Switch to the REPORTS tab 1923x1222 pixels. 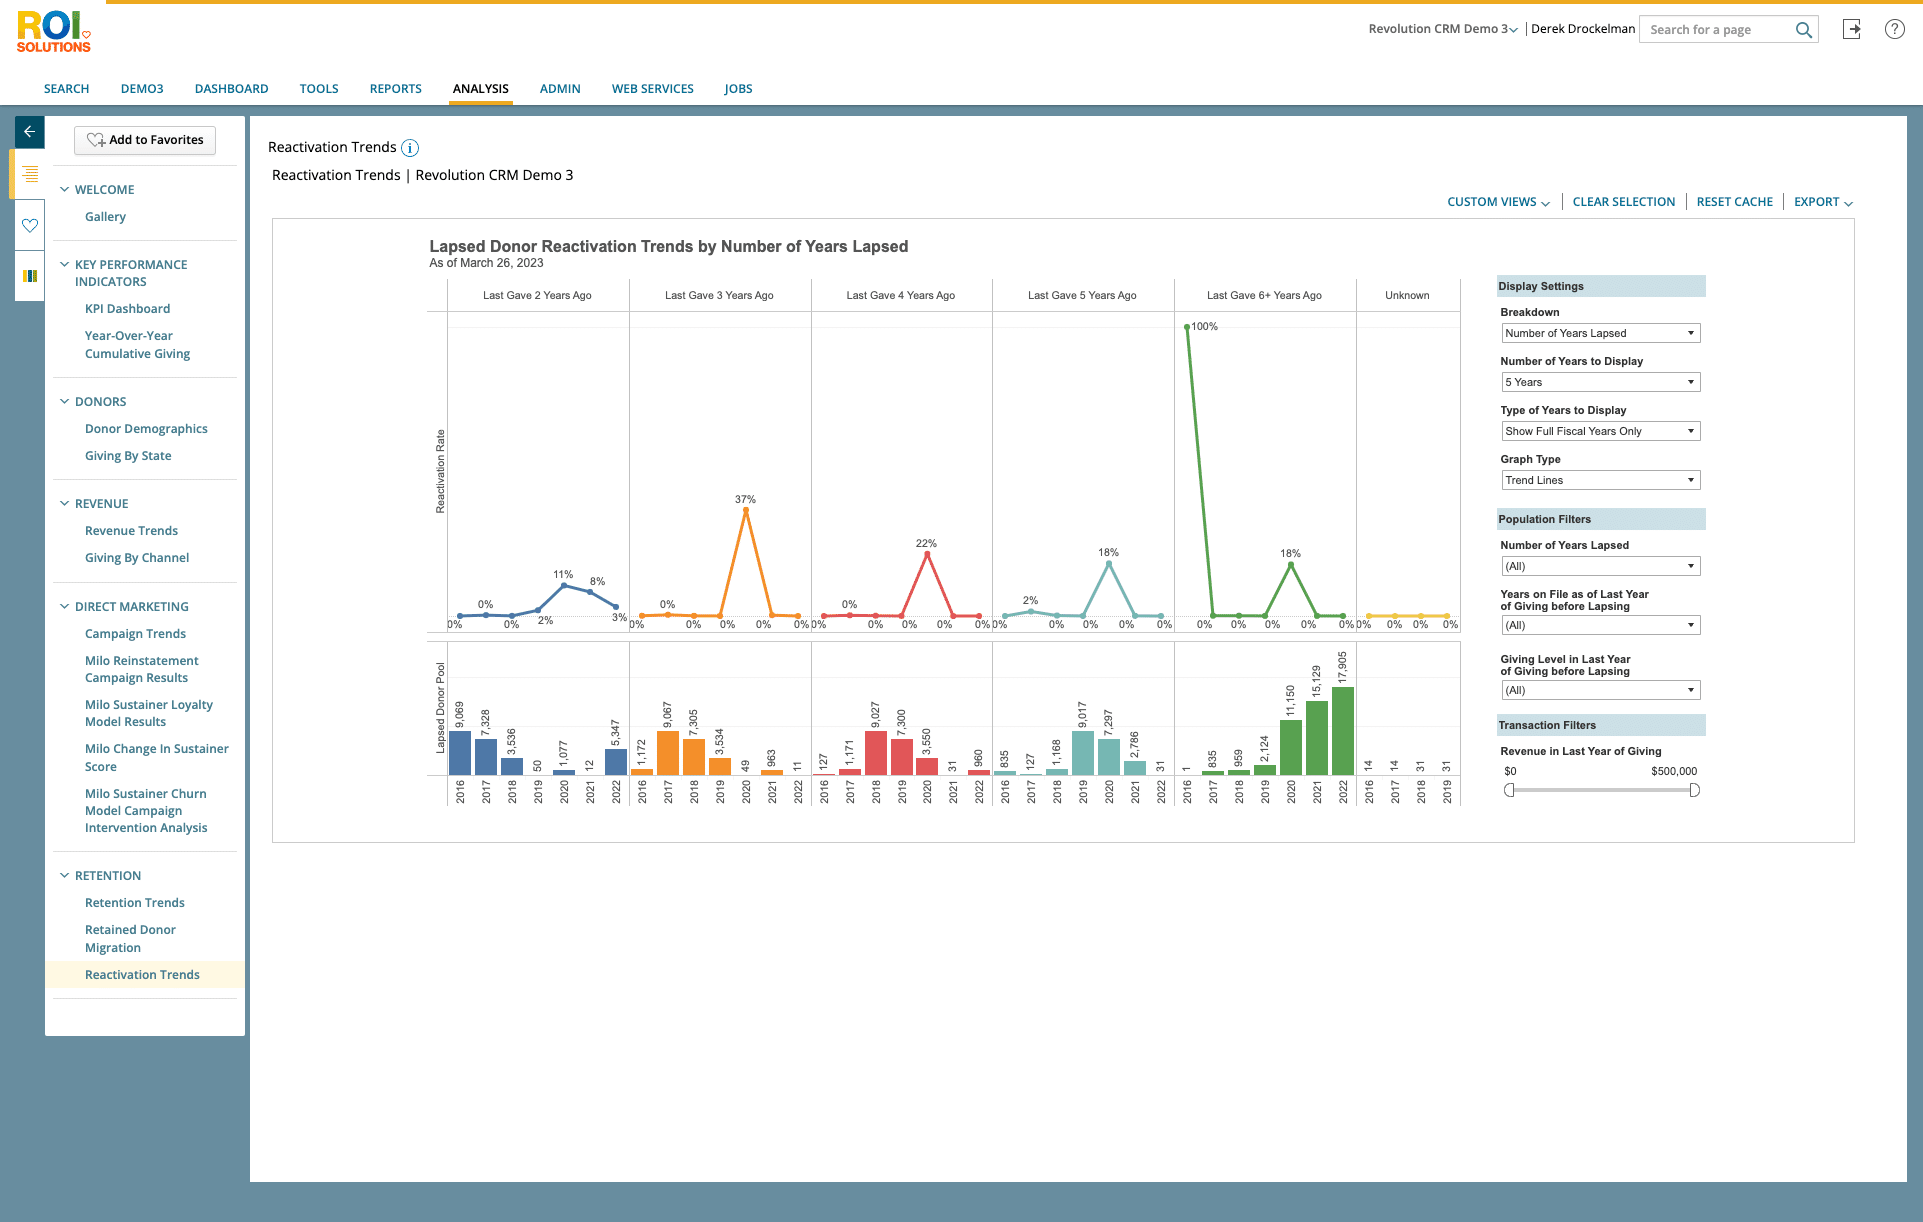pos(395,89)
